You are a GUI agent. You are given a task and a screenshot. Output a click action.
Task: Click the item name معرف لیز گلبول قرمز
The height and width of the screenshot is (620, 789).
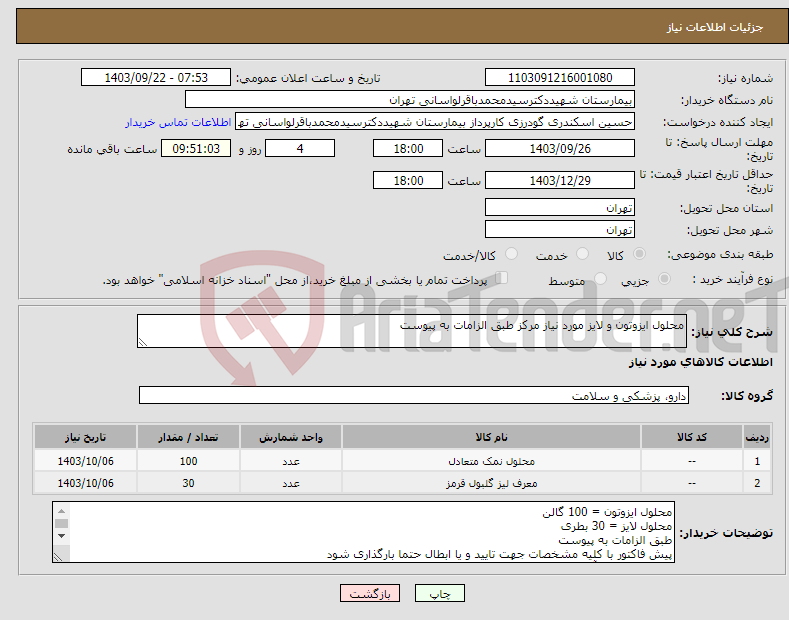pyautogui.click(x=491, y=483)
